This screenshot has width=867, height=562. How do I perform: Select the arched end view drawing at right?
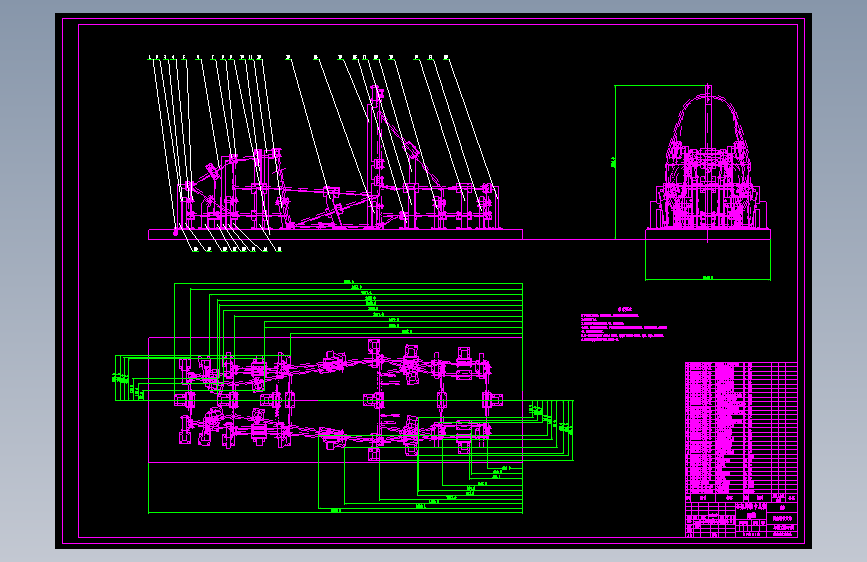pos(708,163)
